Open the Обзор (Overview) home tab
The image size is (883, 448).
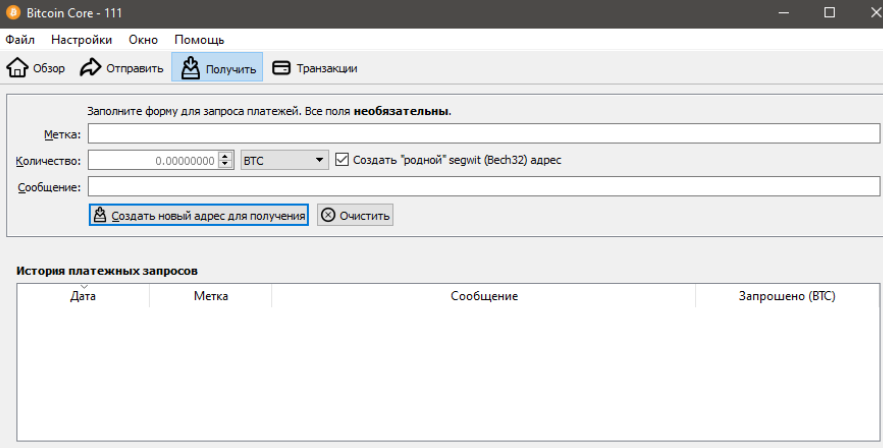tap(35, 68)
